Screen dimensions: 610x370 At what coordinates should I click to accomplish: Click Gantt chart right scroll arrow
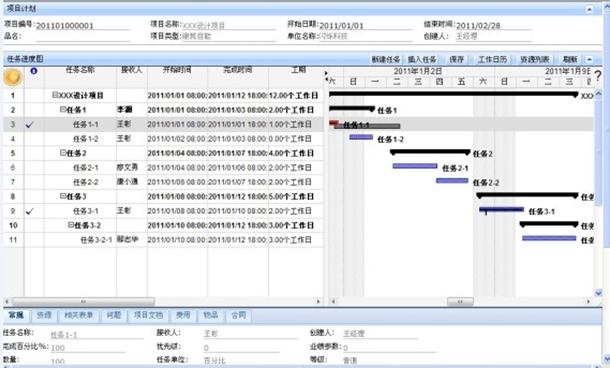pyautogui.click(x=588, y=302)
